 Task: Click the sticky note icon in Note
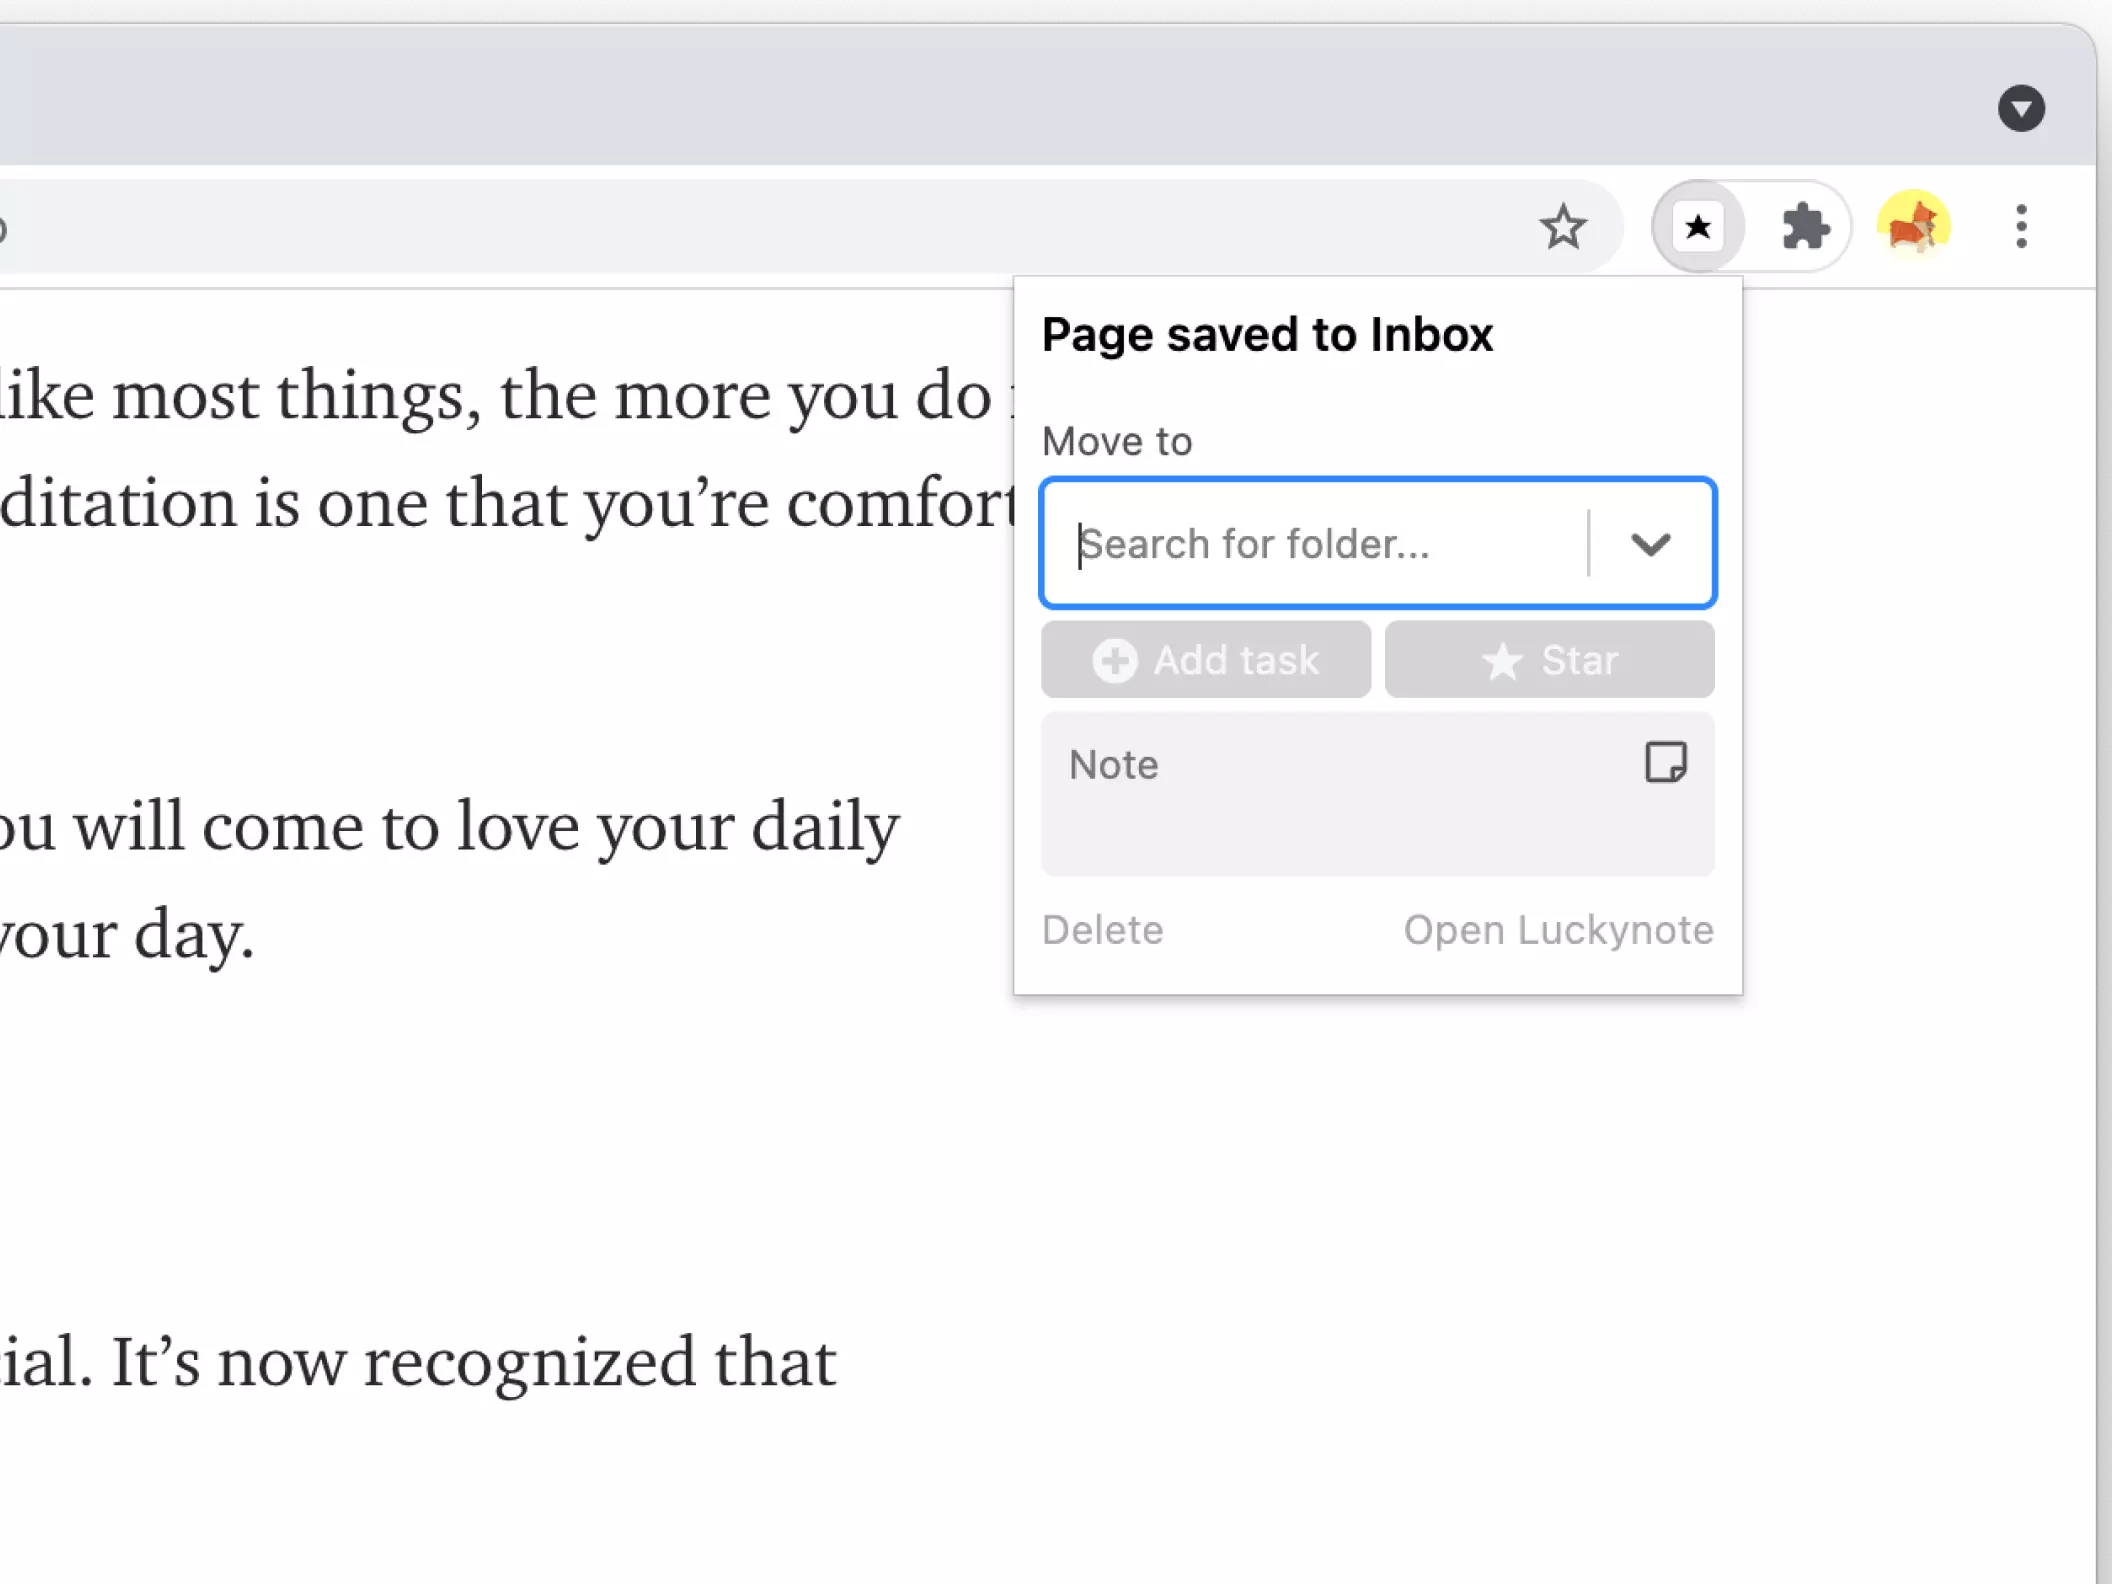(x=1666, y=763)
